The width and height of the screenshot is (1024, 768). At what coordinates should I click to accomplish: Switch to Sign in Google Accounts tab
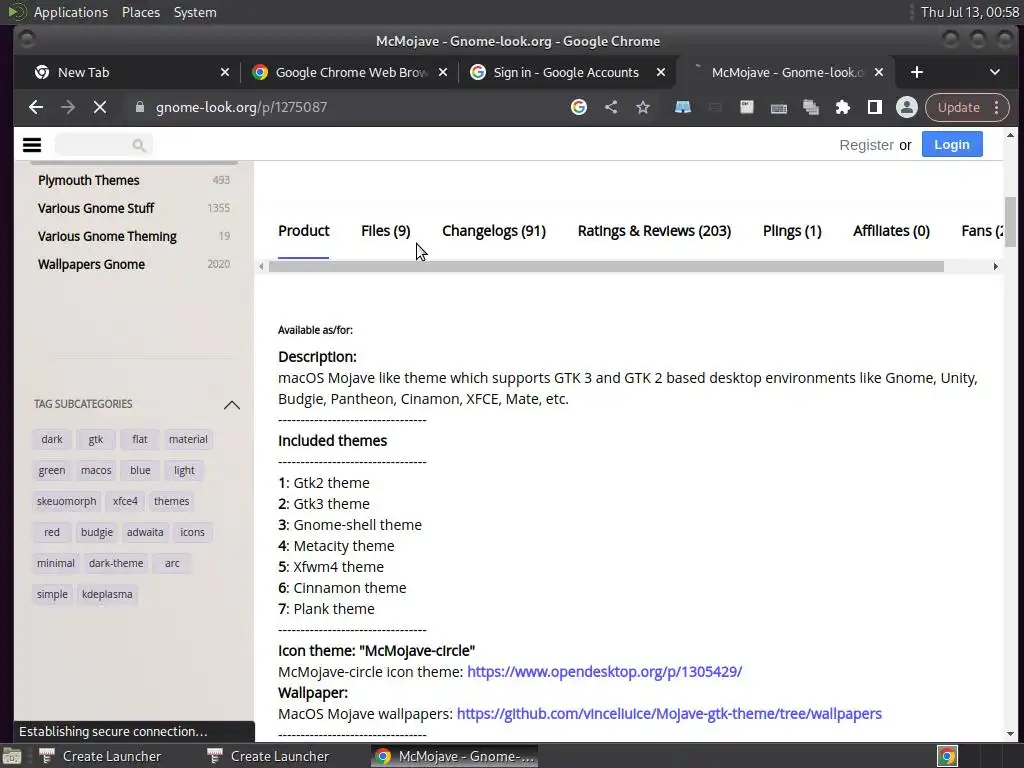565,72
